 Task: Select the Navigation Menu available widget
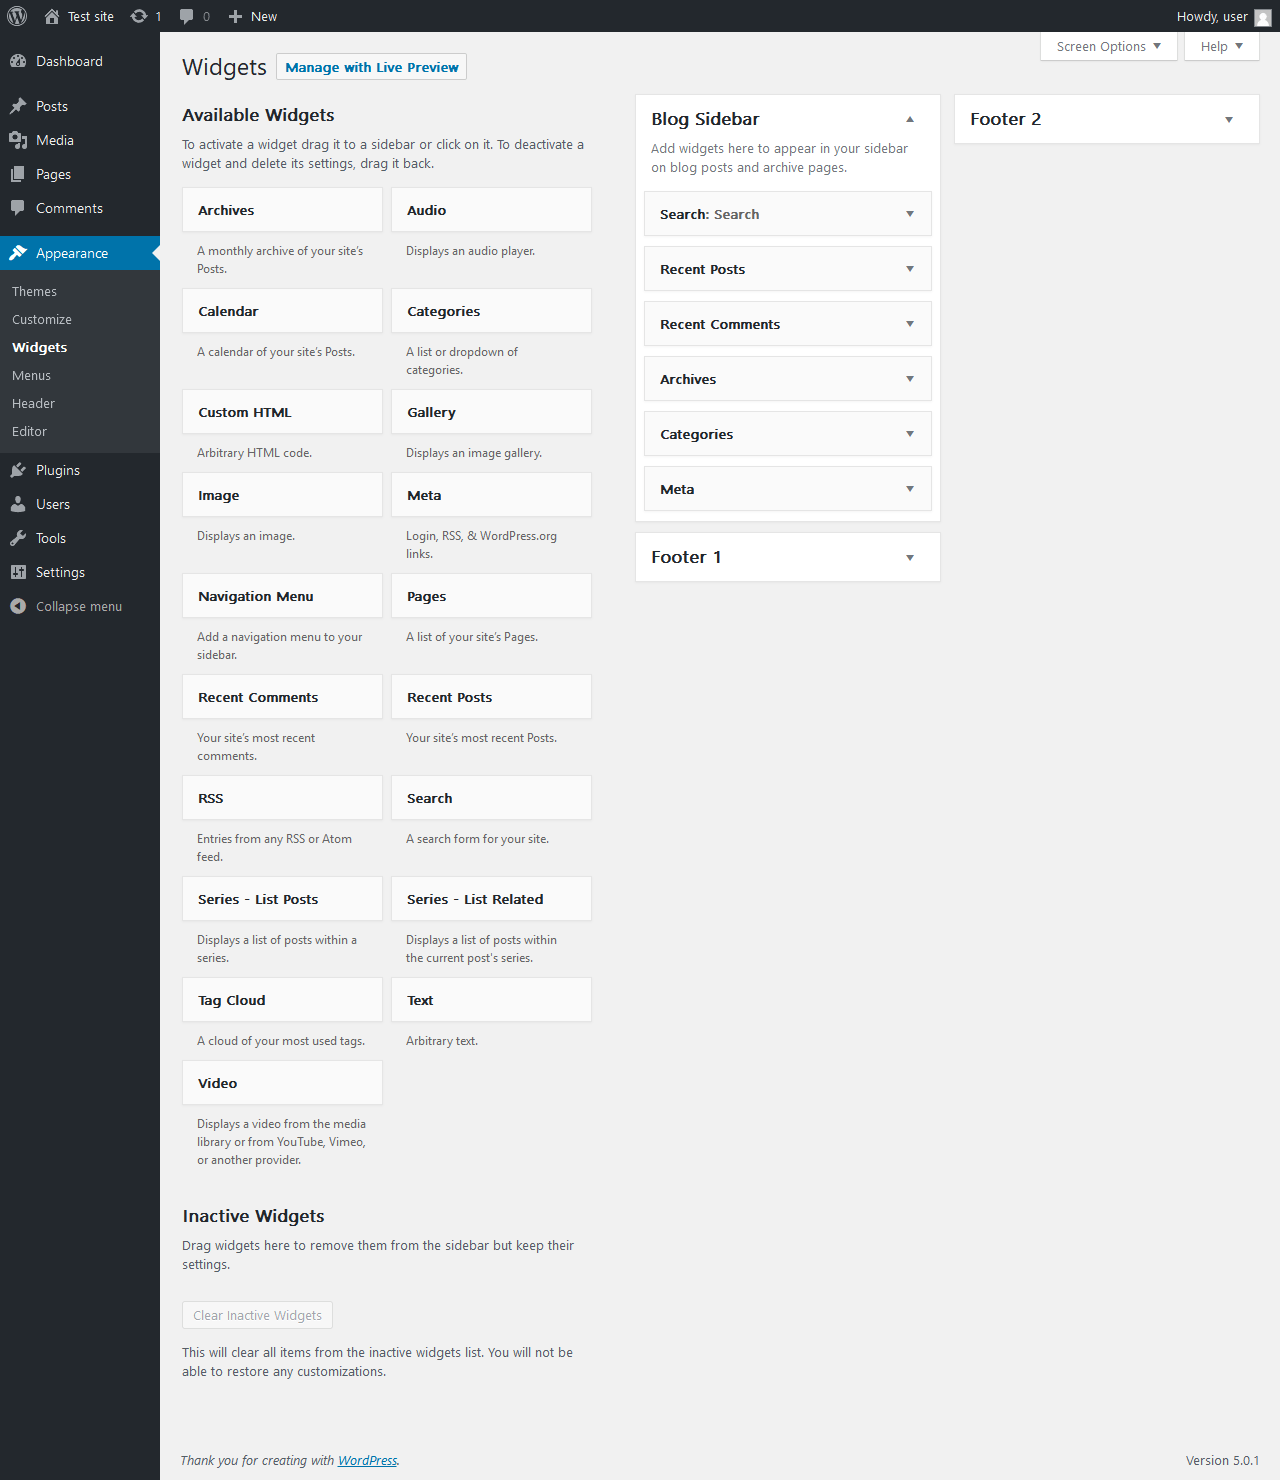[x=282, y=596]
